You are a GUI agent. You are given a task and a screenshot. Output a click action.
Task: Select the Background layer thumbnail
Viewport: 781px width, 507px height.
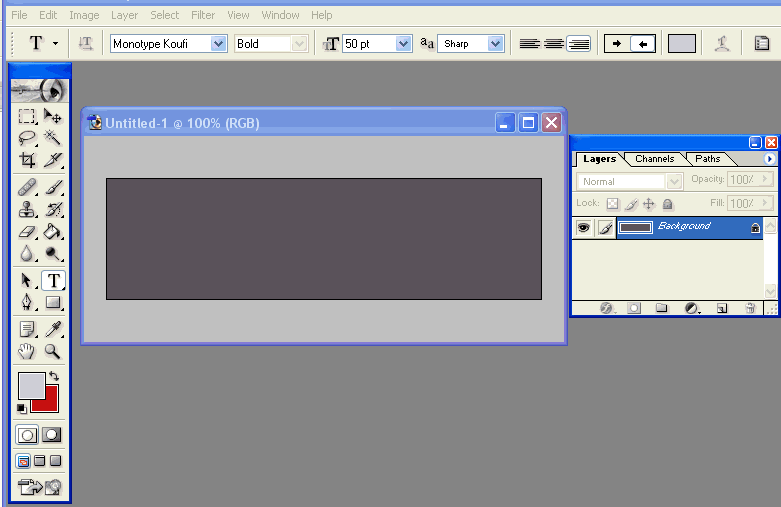pyautogui.click(x=635, y=227)
